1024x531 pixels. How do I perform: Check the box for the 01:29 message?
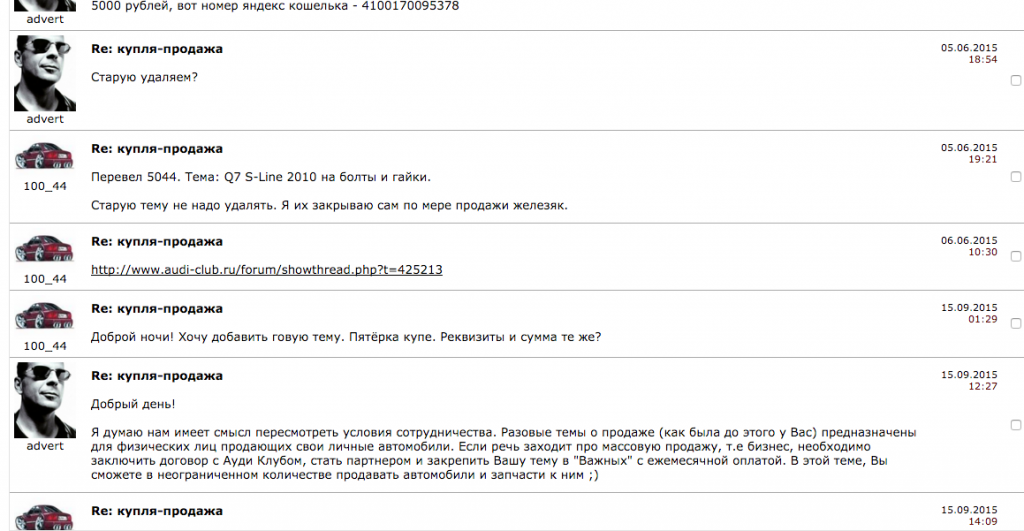click(1016, 324)
